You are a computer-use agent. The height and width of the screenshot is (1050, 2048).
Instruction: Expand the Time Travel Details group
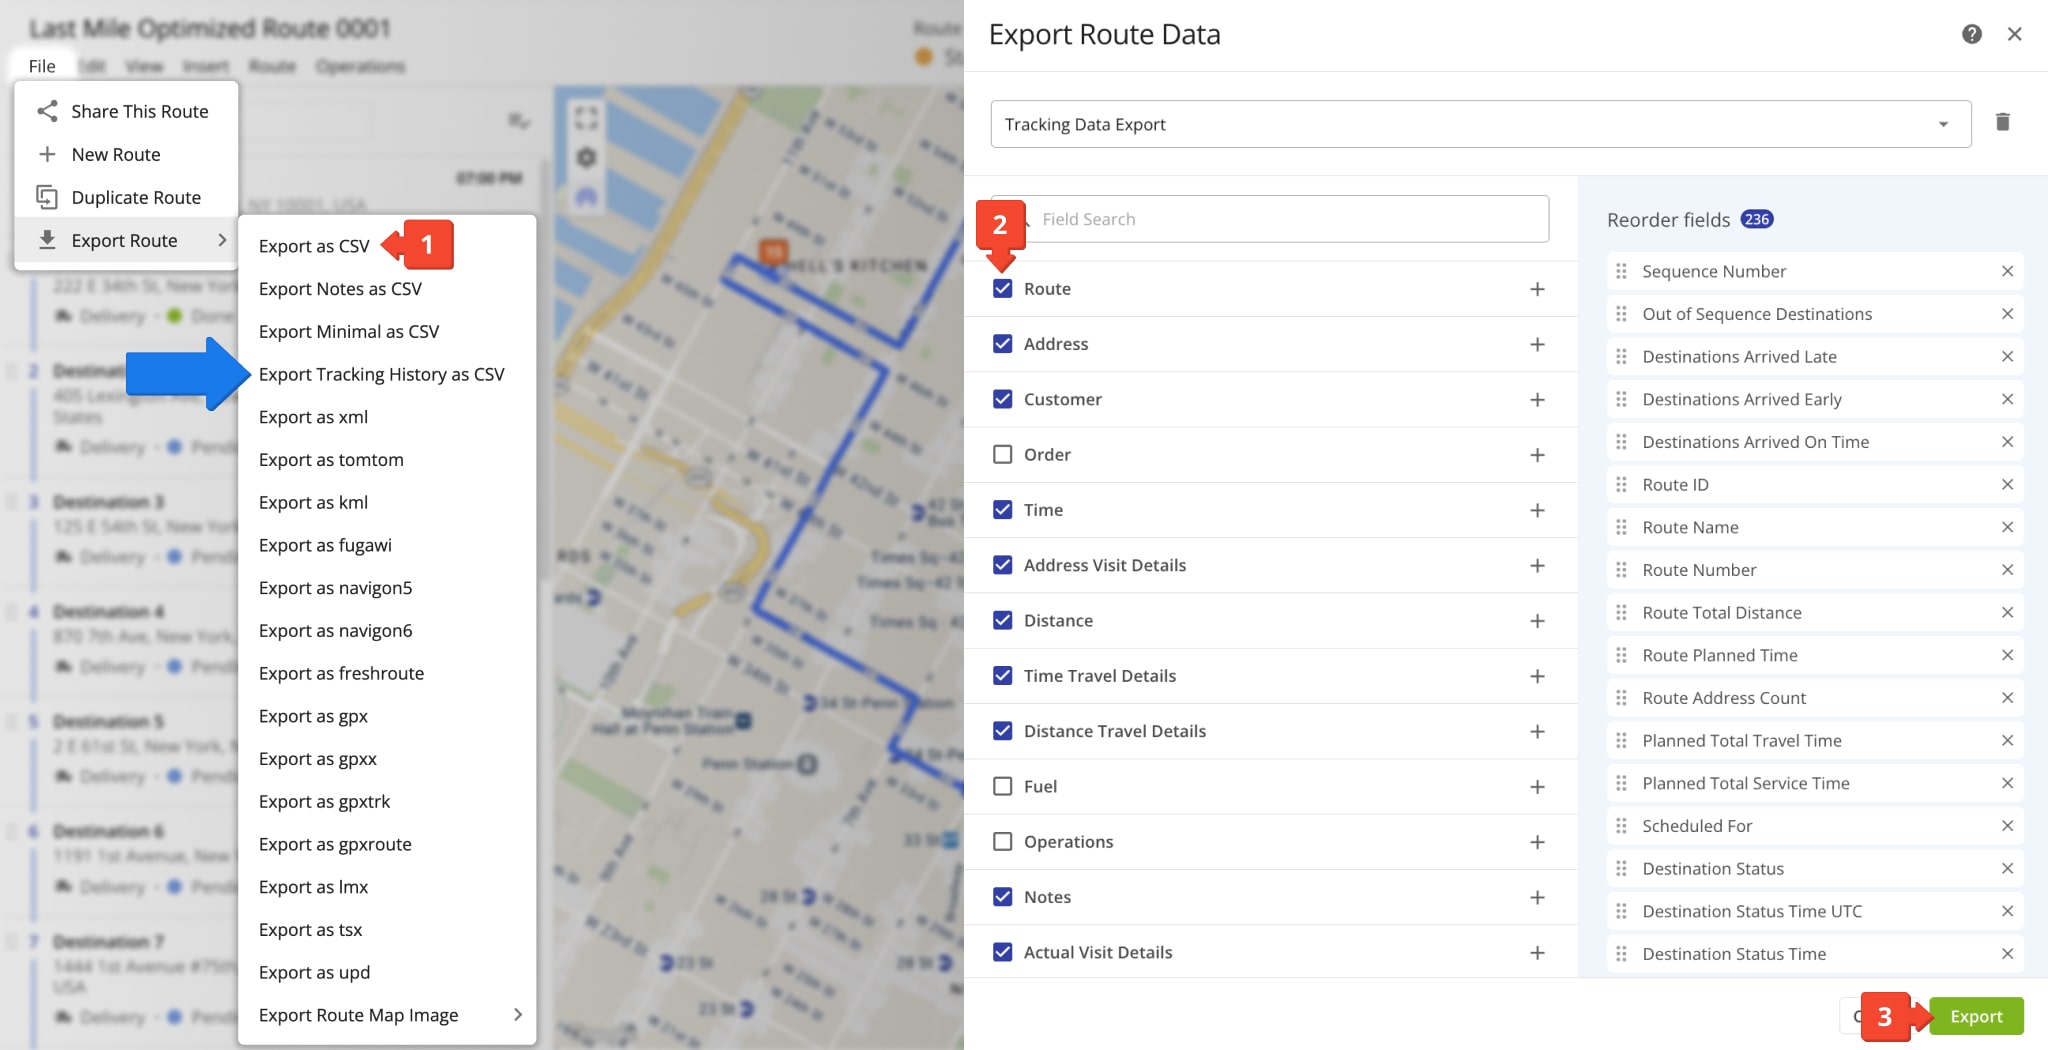tap(1537, 676)
